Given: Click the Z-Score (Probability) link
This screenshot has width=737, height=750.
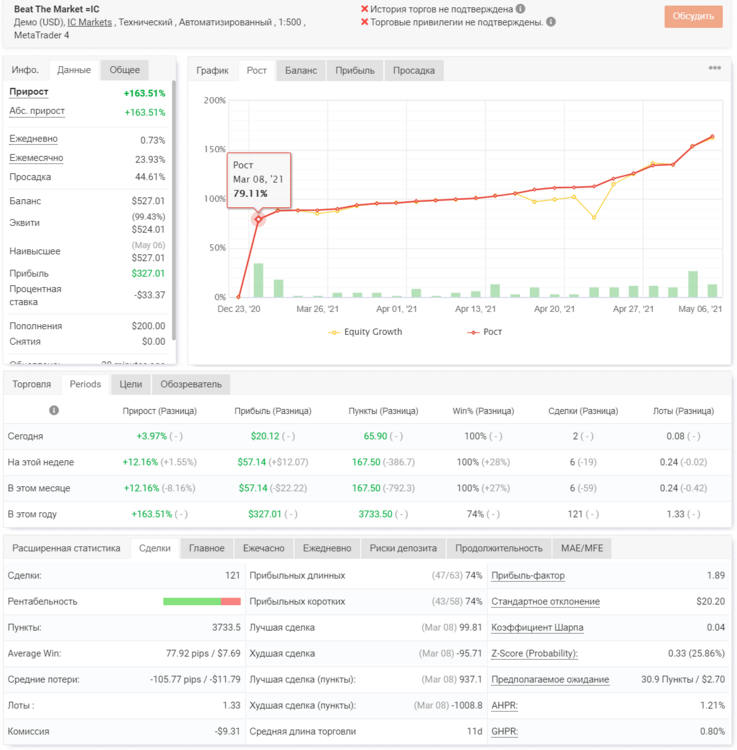Looking at the screenshot, I should (x=535, y=653).
